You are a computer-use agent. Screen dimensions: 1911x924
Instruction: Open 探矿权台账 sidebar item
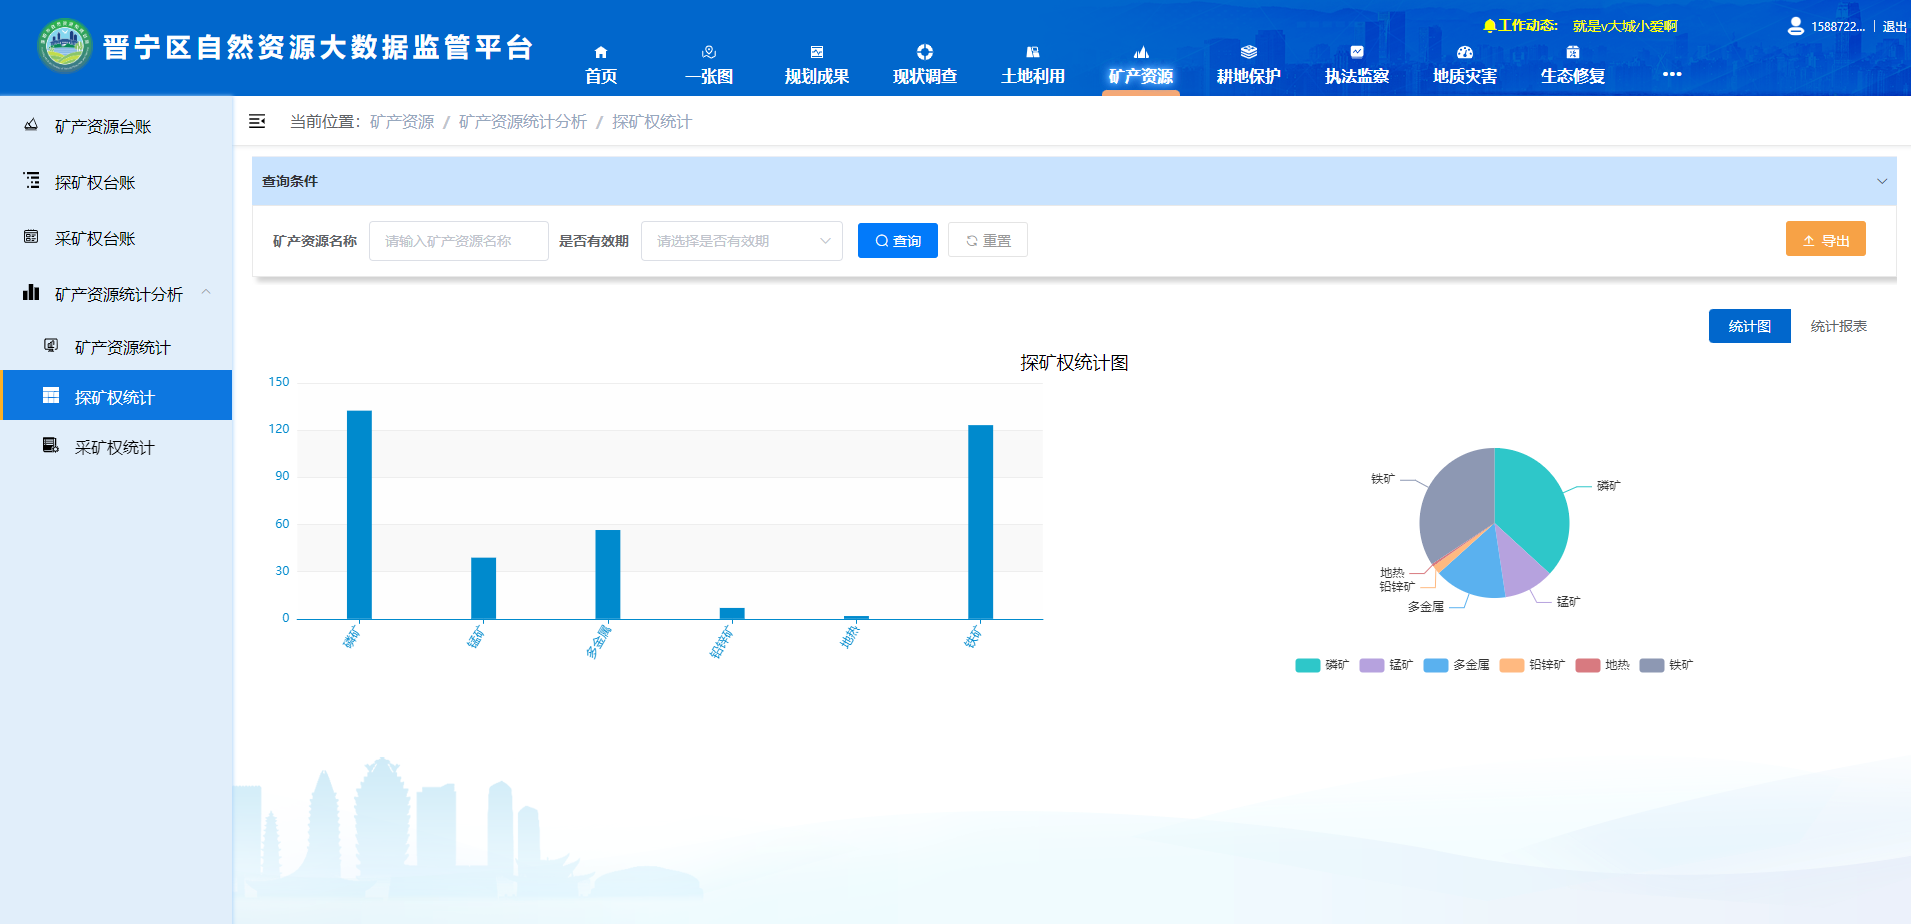pyautogui.click(x=116, y=182)
